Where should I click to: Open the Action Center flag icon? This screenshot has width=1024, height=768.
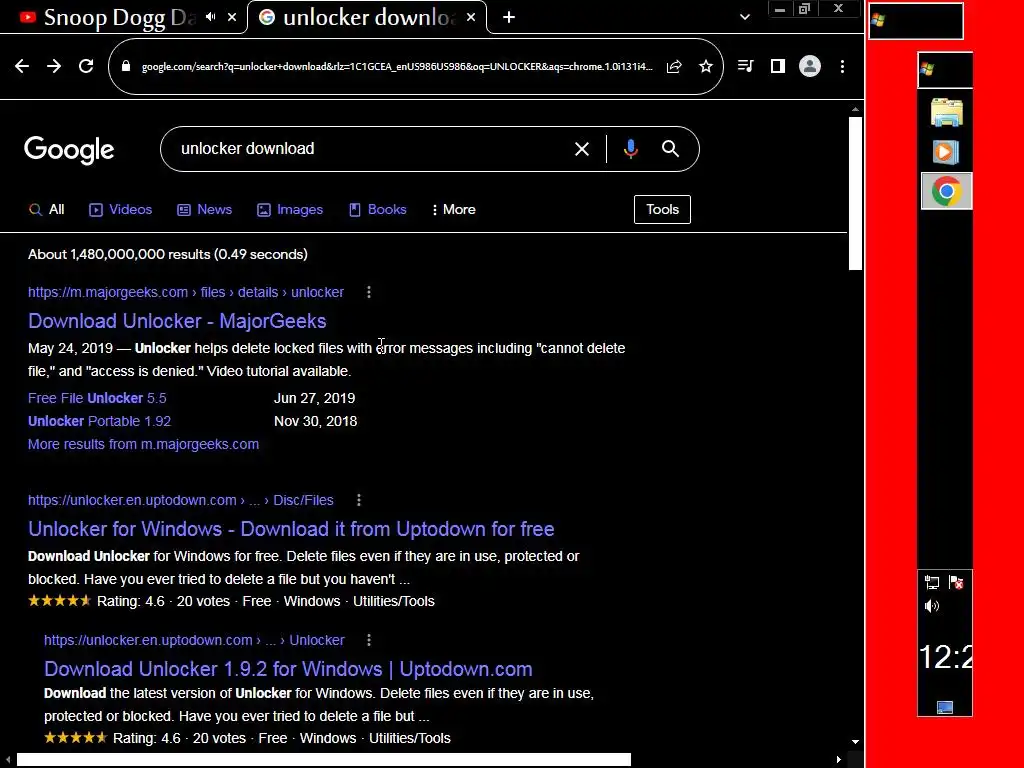[x=957, y=582]
